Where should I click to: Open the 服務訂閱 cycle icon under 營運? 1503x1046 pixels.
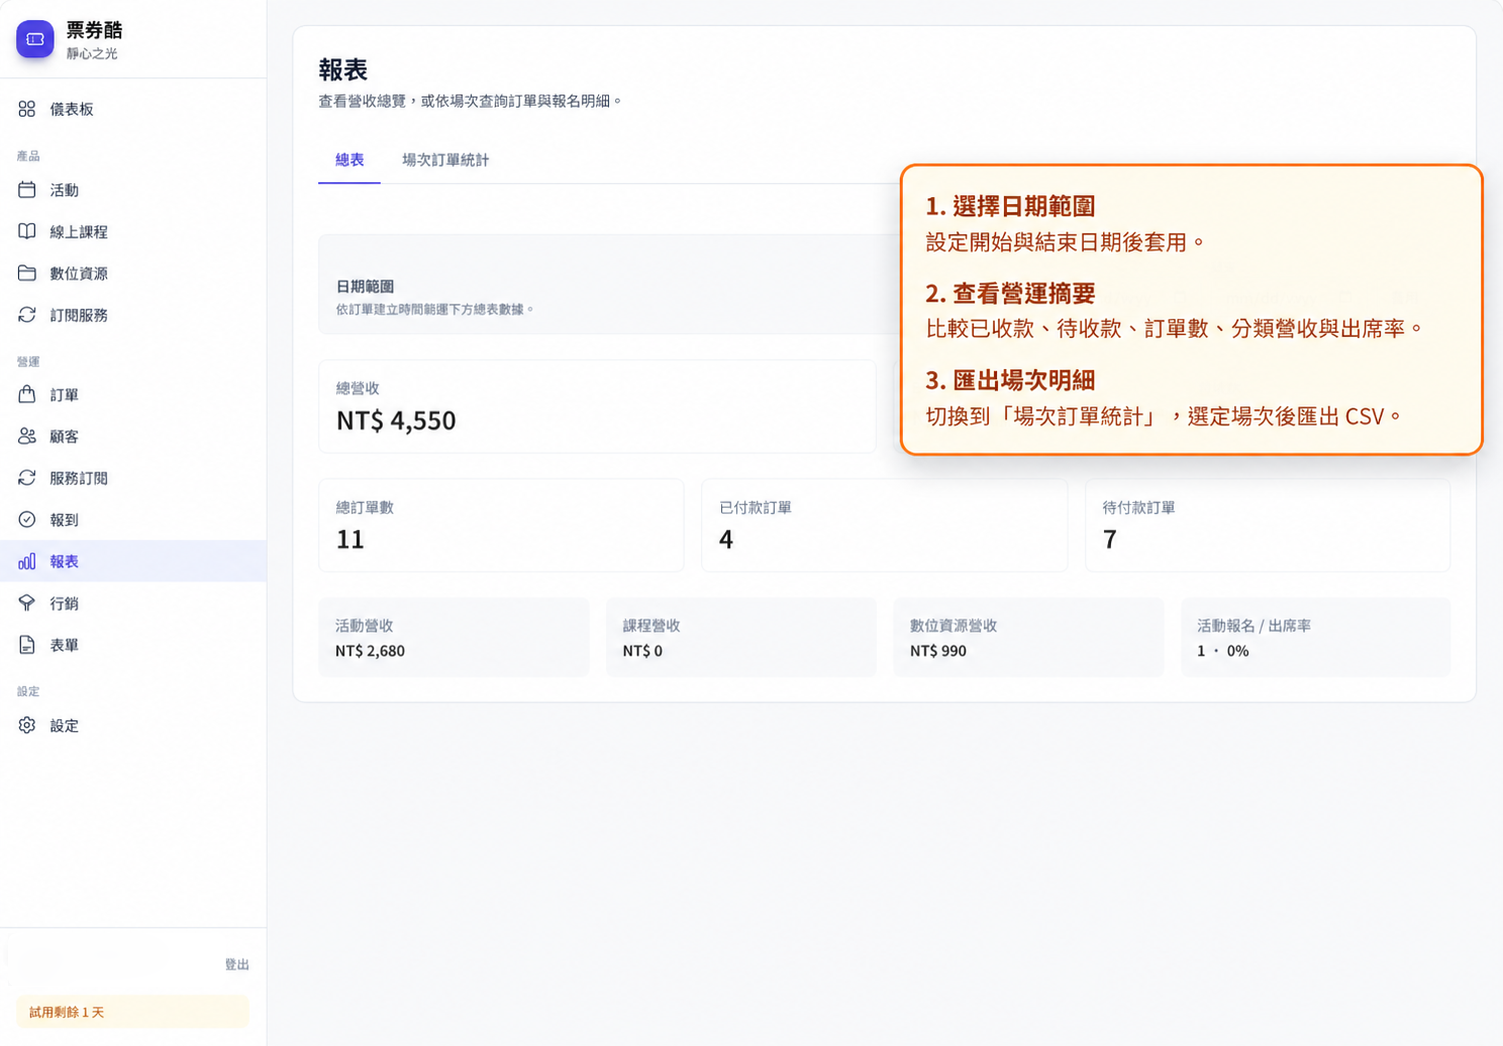(x=27, y=478)
